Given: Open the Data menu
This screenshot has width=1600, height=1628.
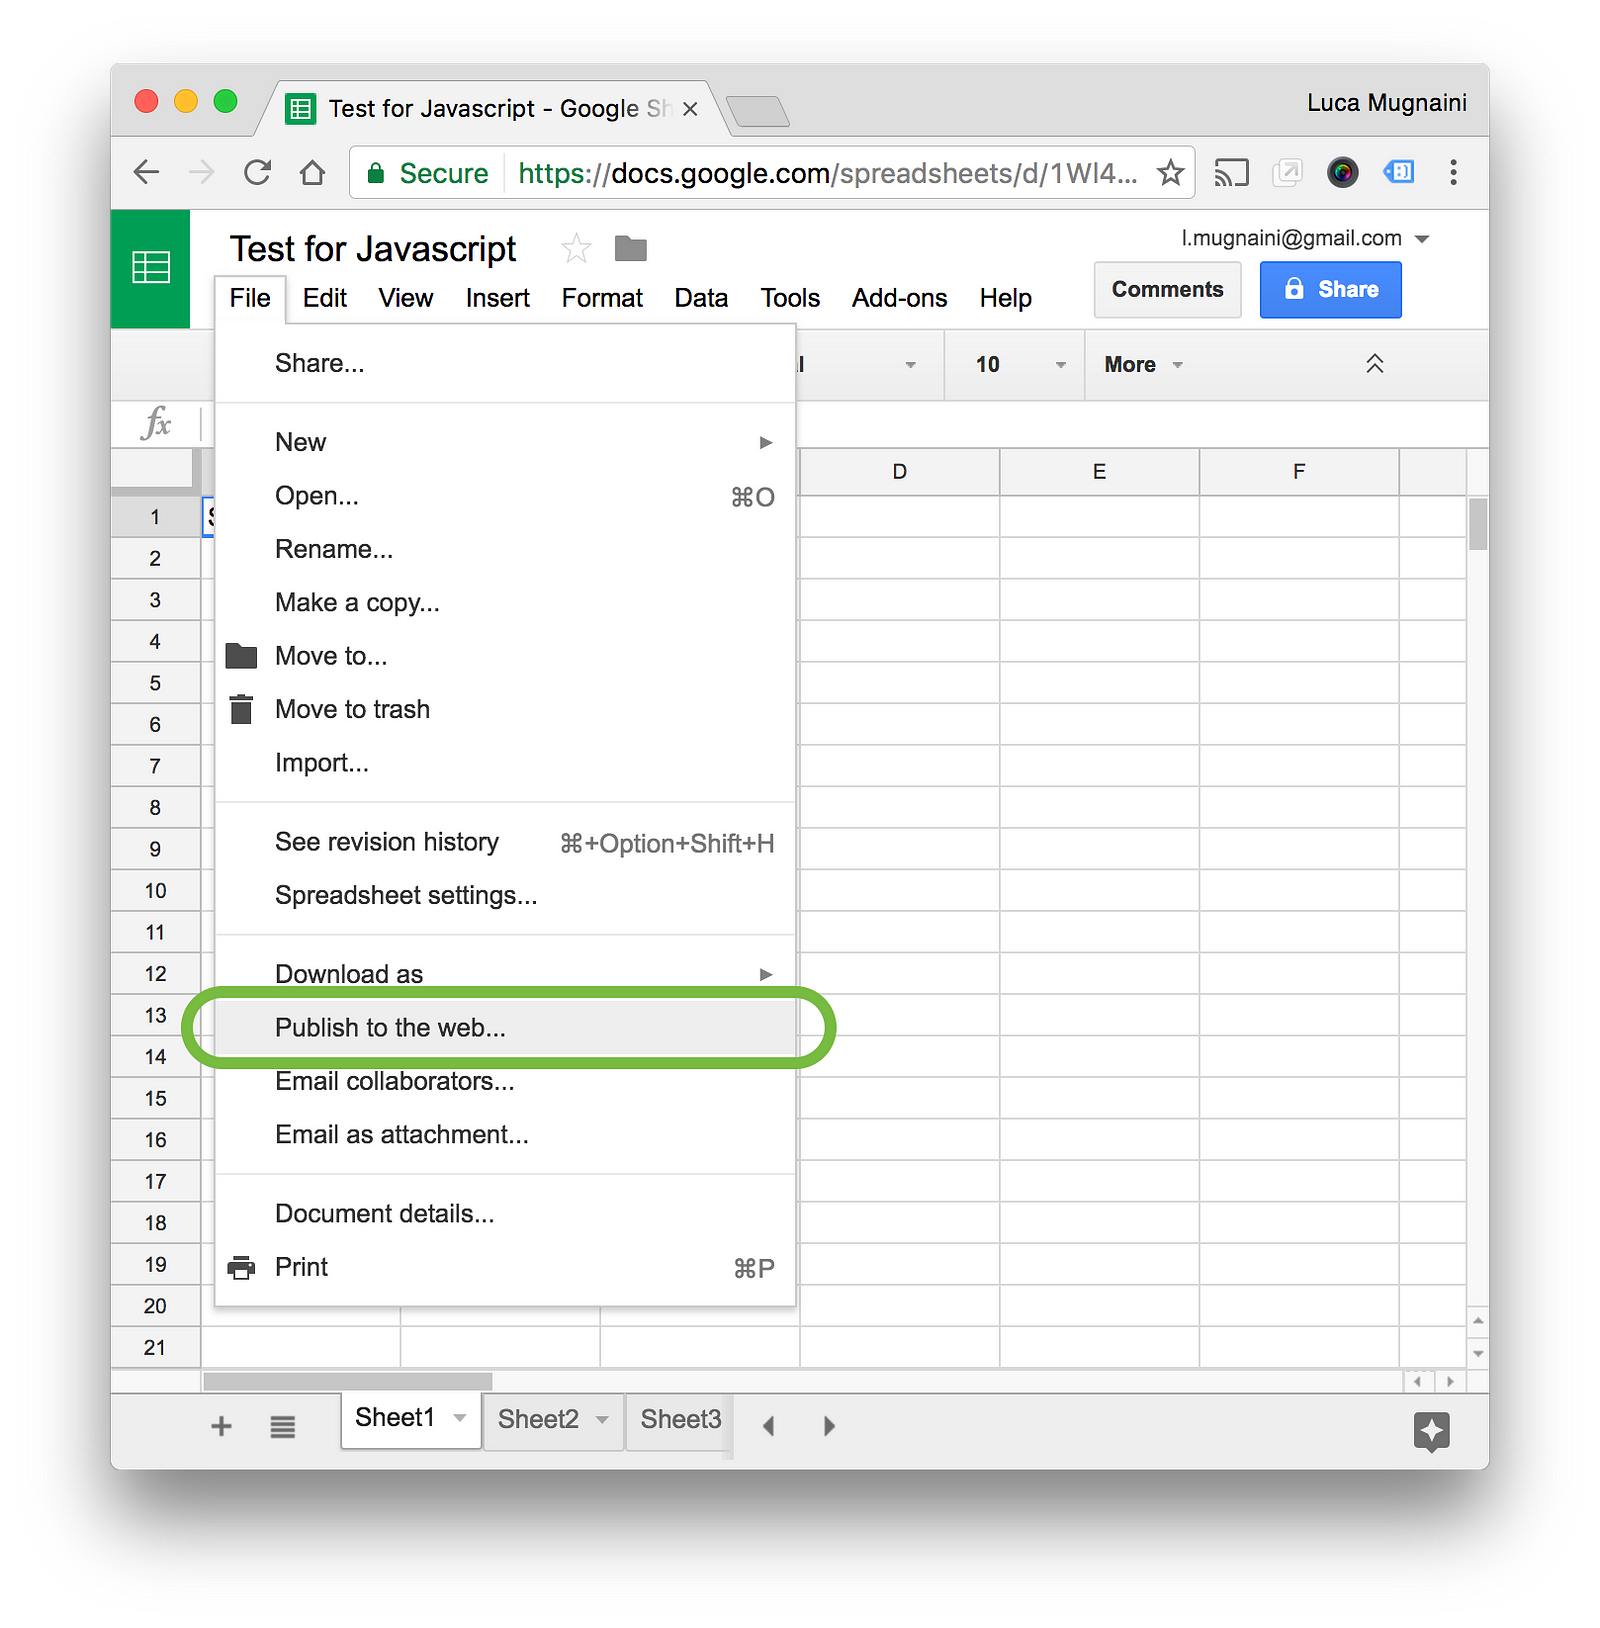Looking at the screenshot, I should point(701,298).
